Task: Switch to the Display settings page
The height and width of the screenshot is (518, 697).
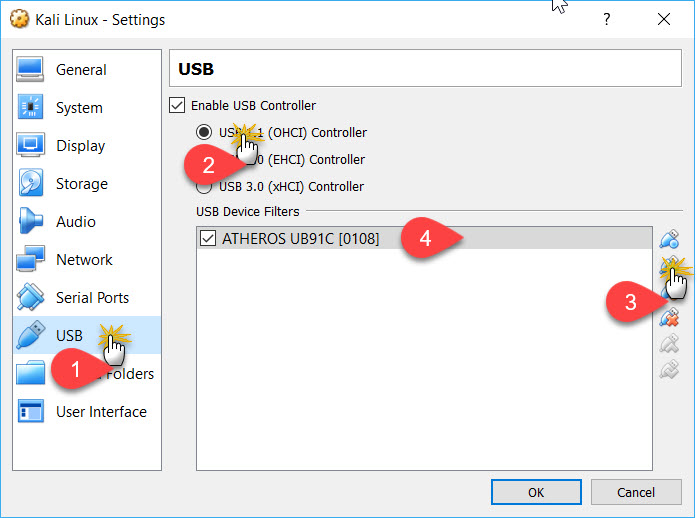Action: click(x=81, y=146)
